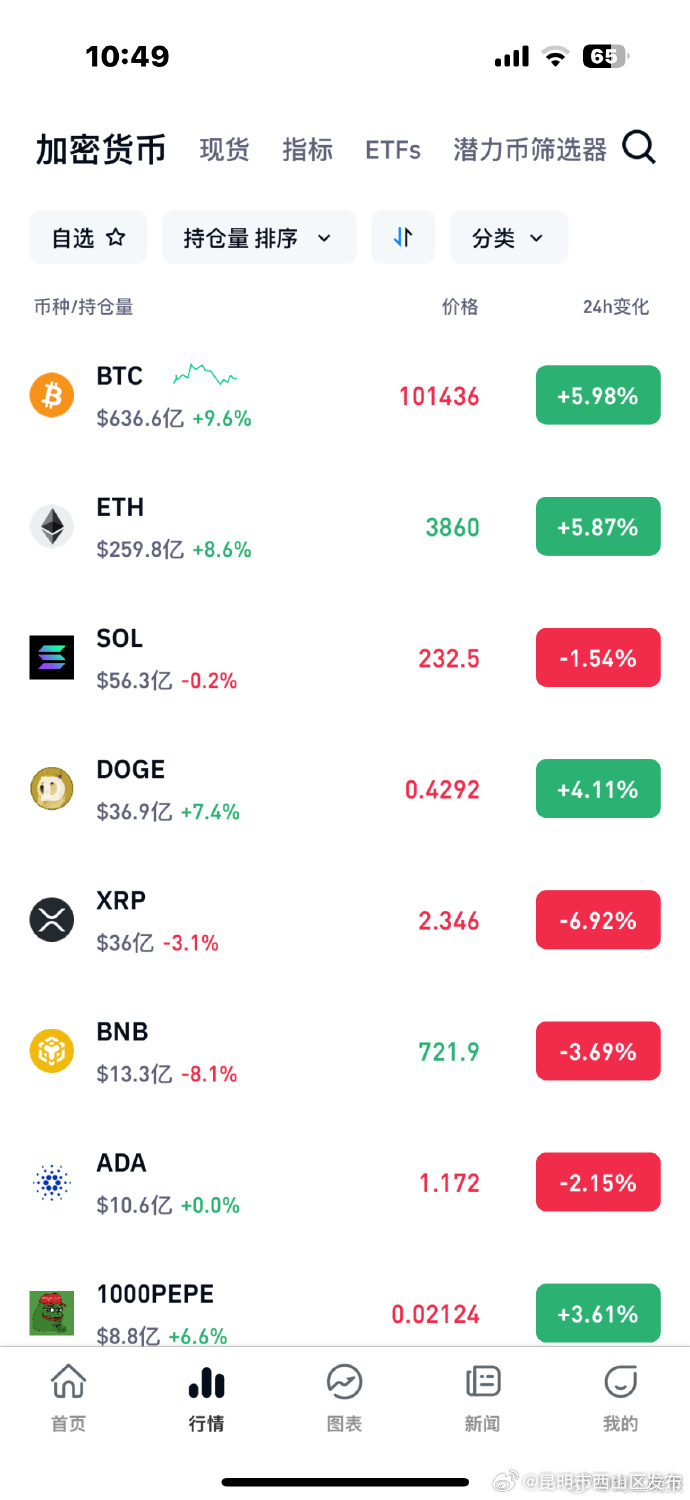Open the 持仓量 排序 dropdown
This screenshot has width=690, height=1500.
[258, 238]
